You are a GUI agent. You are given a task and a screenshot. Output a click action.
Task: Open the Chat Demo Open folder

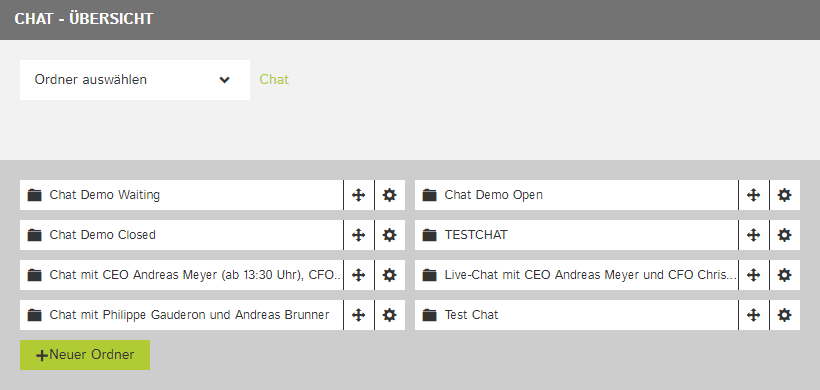576,195
